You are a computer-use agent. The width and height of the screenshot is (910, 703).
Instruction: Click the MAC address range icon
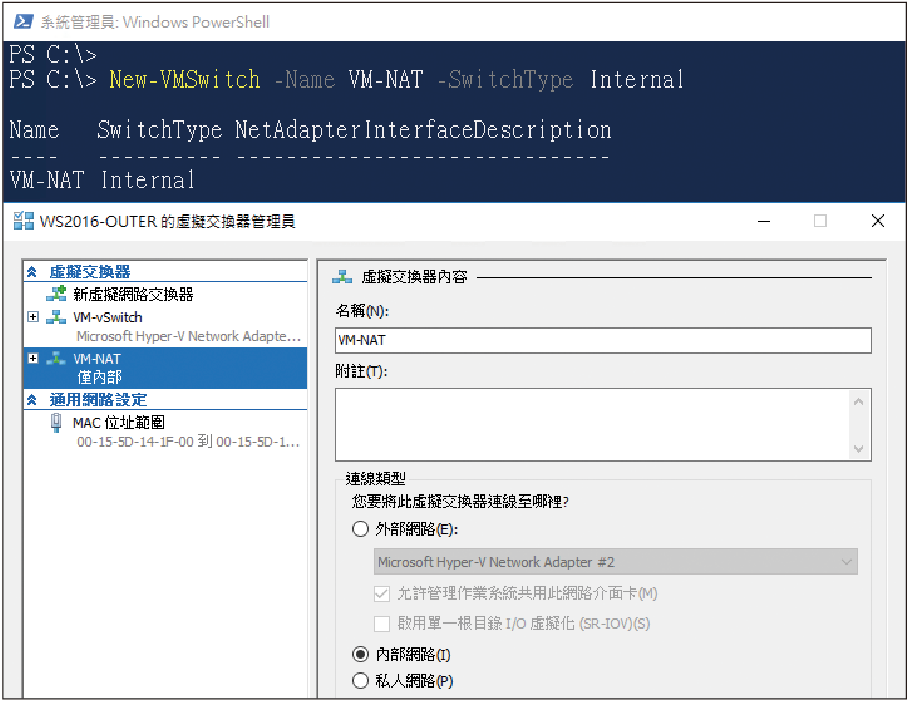pos(56,423)
